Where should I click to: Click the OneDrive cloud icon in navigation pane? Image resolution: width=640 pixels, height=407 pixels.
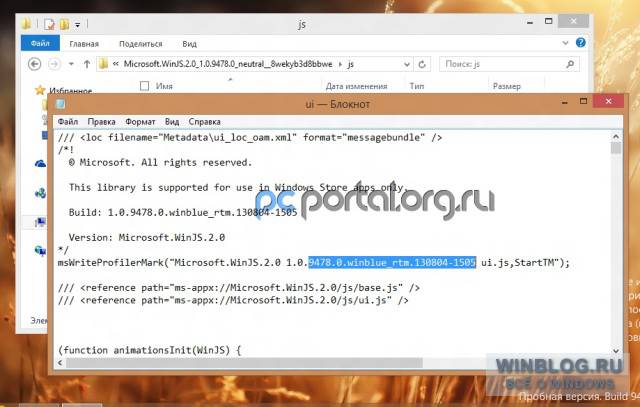pos(40,164)
